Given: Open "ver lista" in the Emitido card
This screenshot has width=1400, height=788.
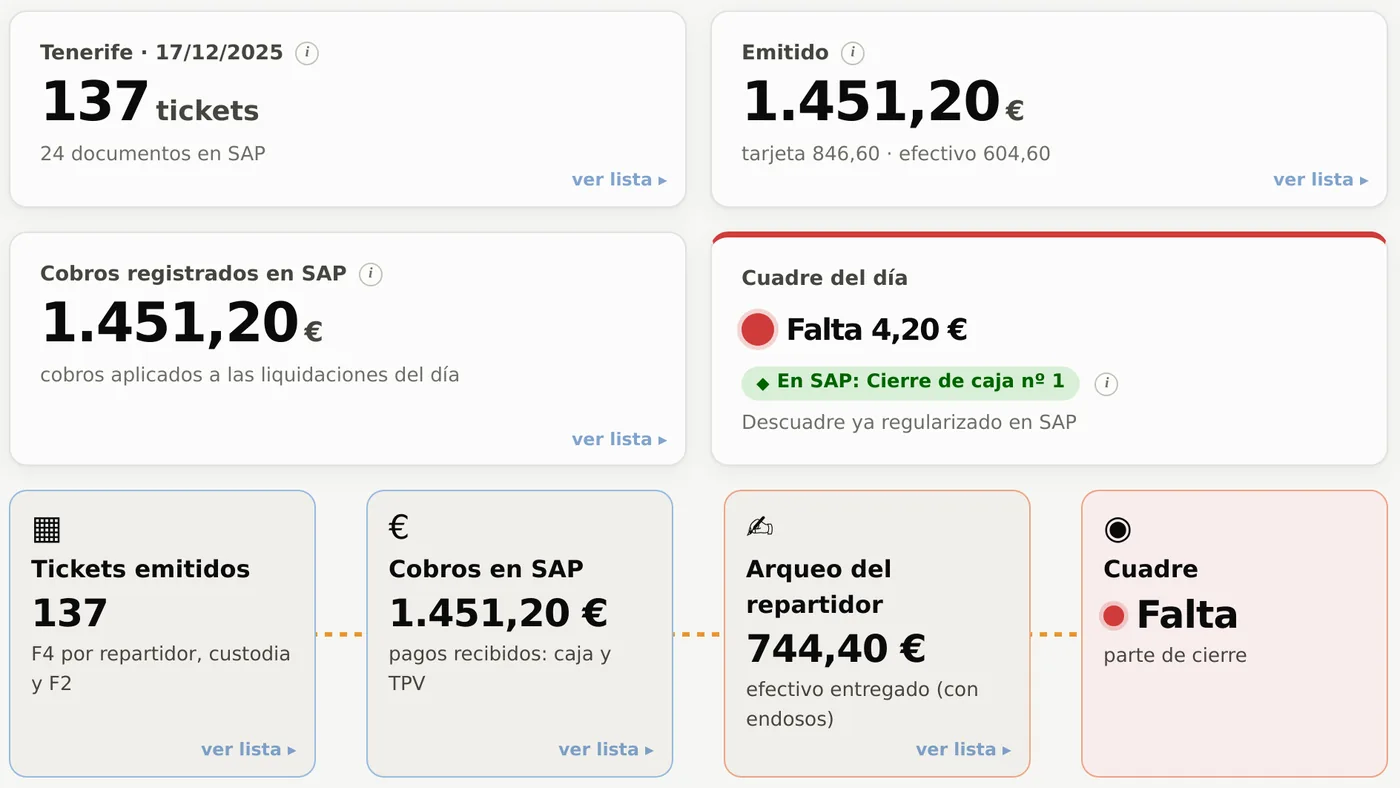Looking at the screenshot, I should click(1320, 180).
